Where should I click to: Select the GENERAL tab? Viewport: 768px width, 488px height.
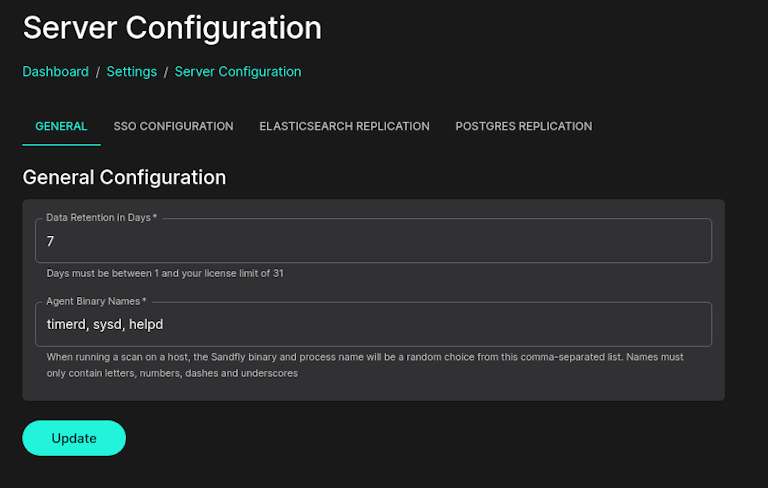61,126
